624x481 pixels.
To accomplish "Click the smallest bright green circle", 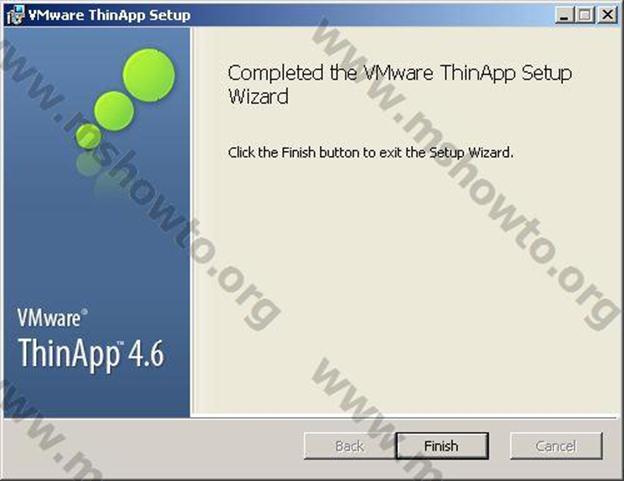I will click(x=88, y=136).
